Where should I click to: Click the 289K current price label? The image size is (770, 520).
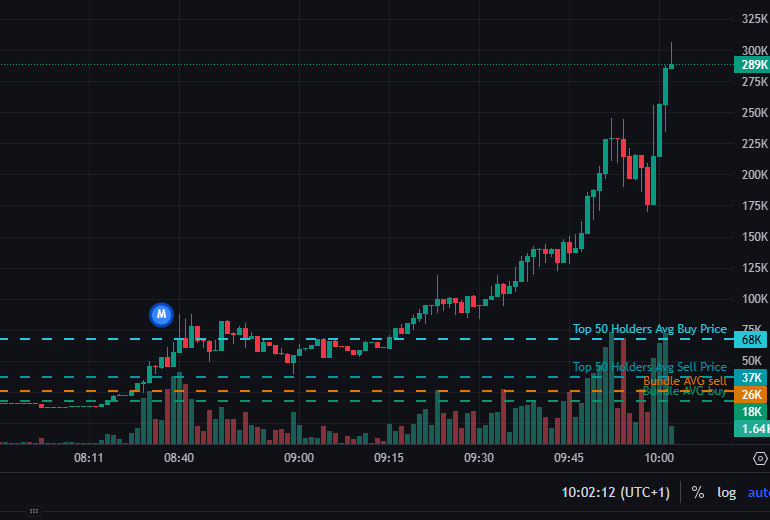coord(752,65)
